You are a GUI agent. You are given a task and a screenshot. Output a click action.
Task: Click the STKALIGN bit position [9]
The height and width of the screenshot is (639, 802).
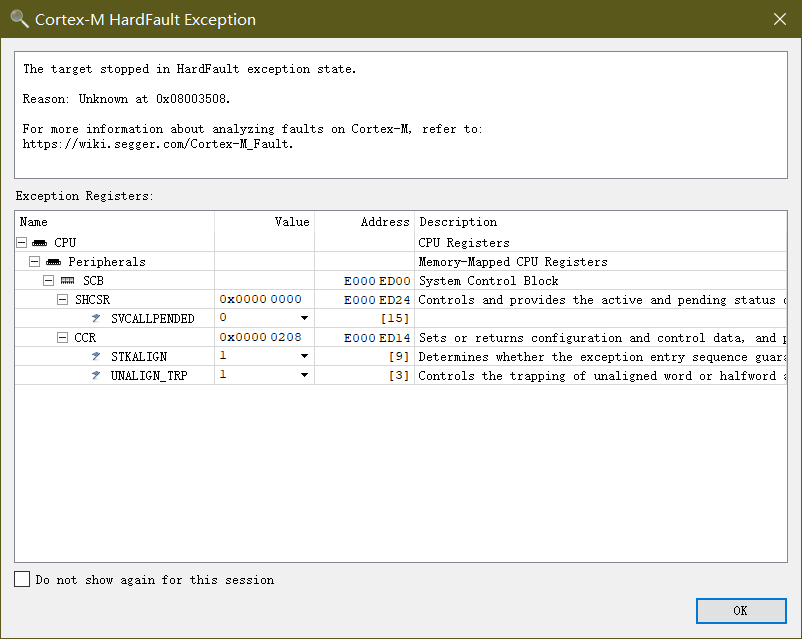coord(399,356)
